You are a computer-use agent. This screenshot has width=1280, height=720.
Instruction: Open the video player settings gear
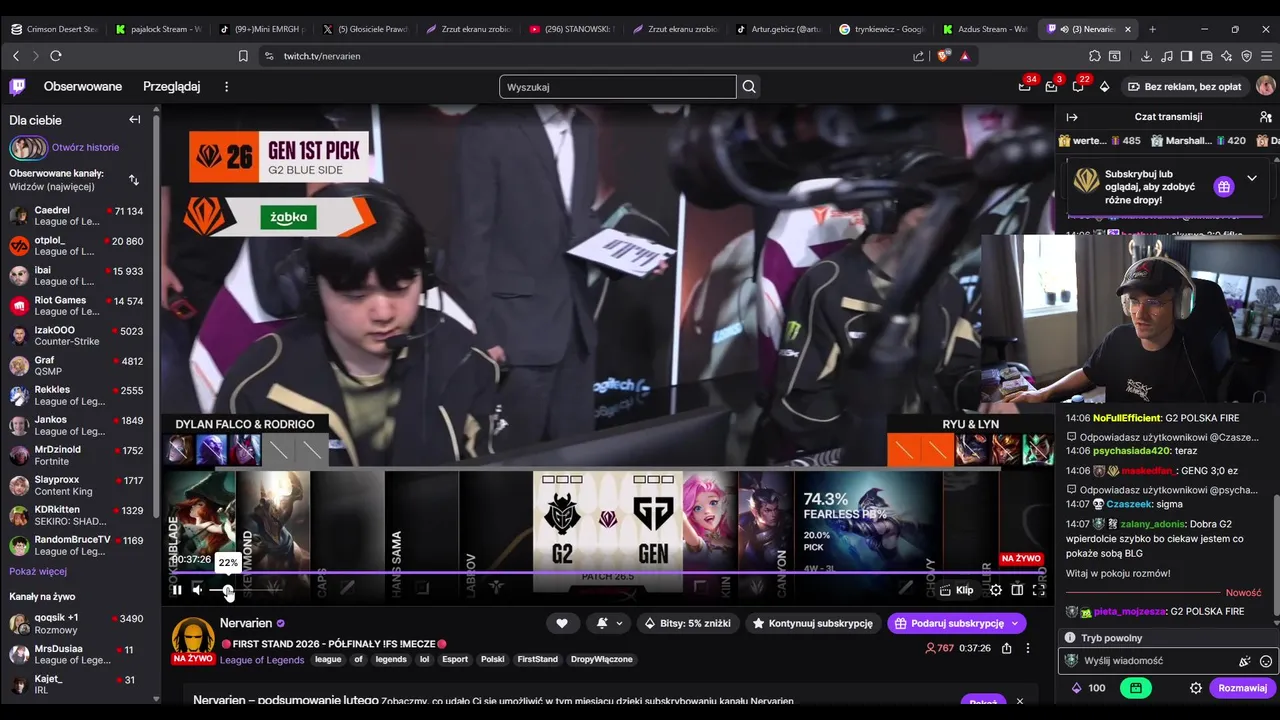[x=996, y=590]
